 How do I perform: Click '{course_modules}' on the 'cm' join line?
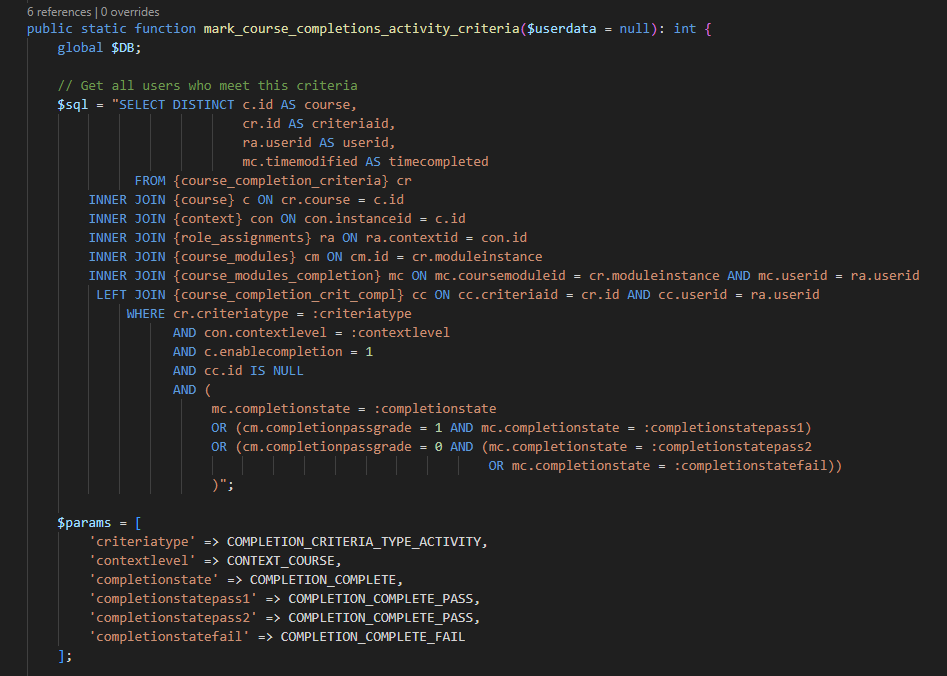tap(234, 257)
